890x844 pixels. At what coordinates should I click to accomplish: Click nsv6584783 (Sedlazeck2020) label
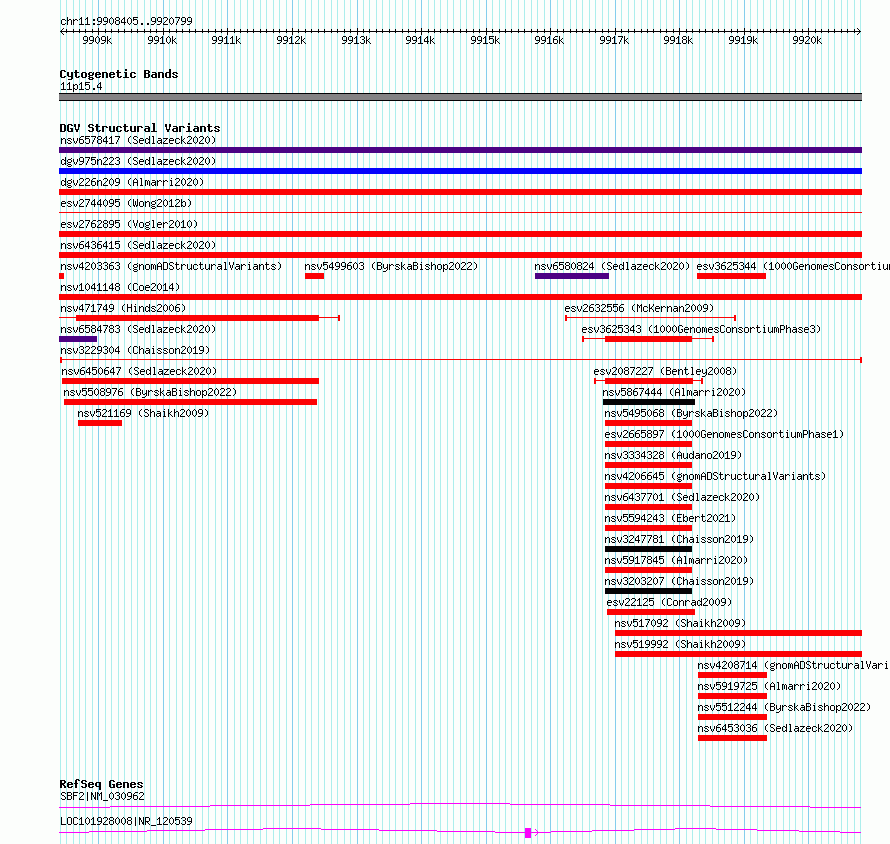point(138,329)
